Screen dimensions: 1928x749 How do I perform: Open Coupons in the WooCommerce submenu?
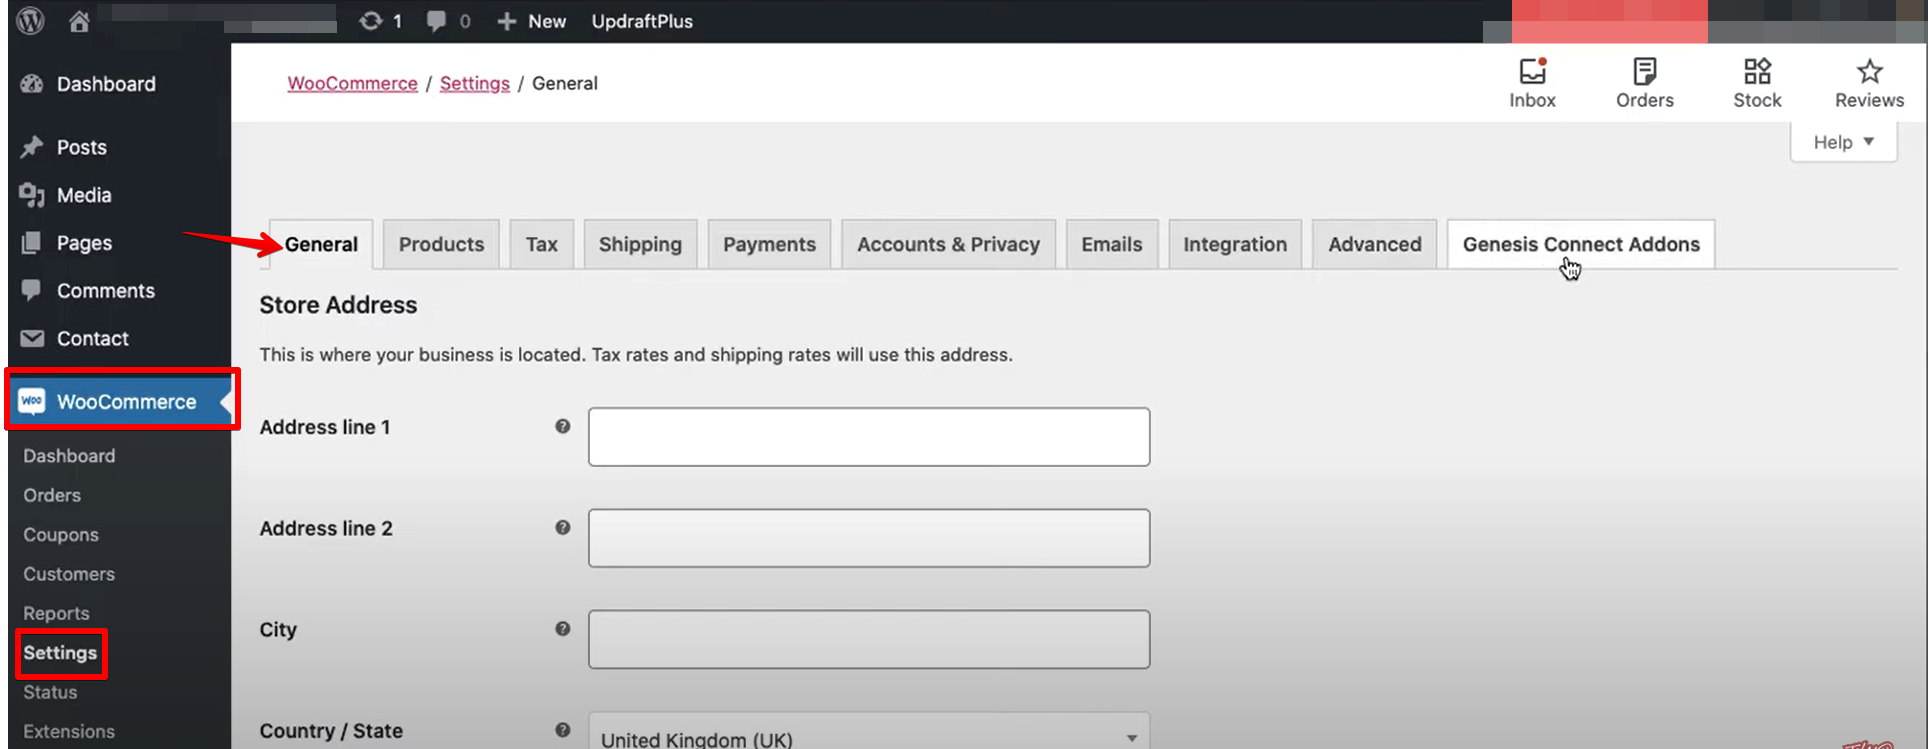(x=61, y=535)
